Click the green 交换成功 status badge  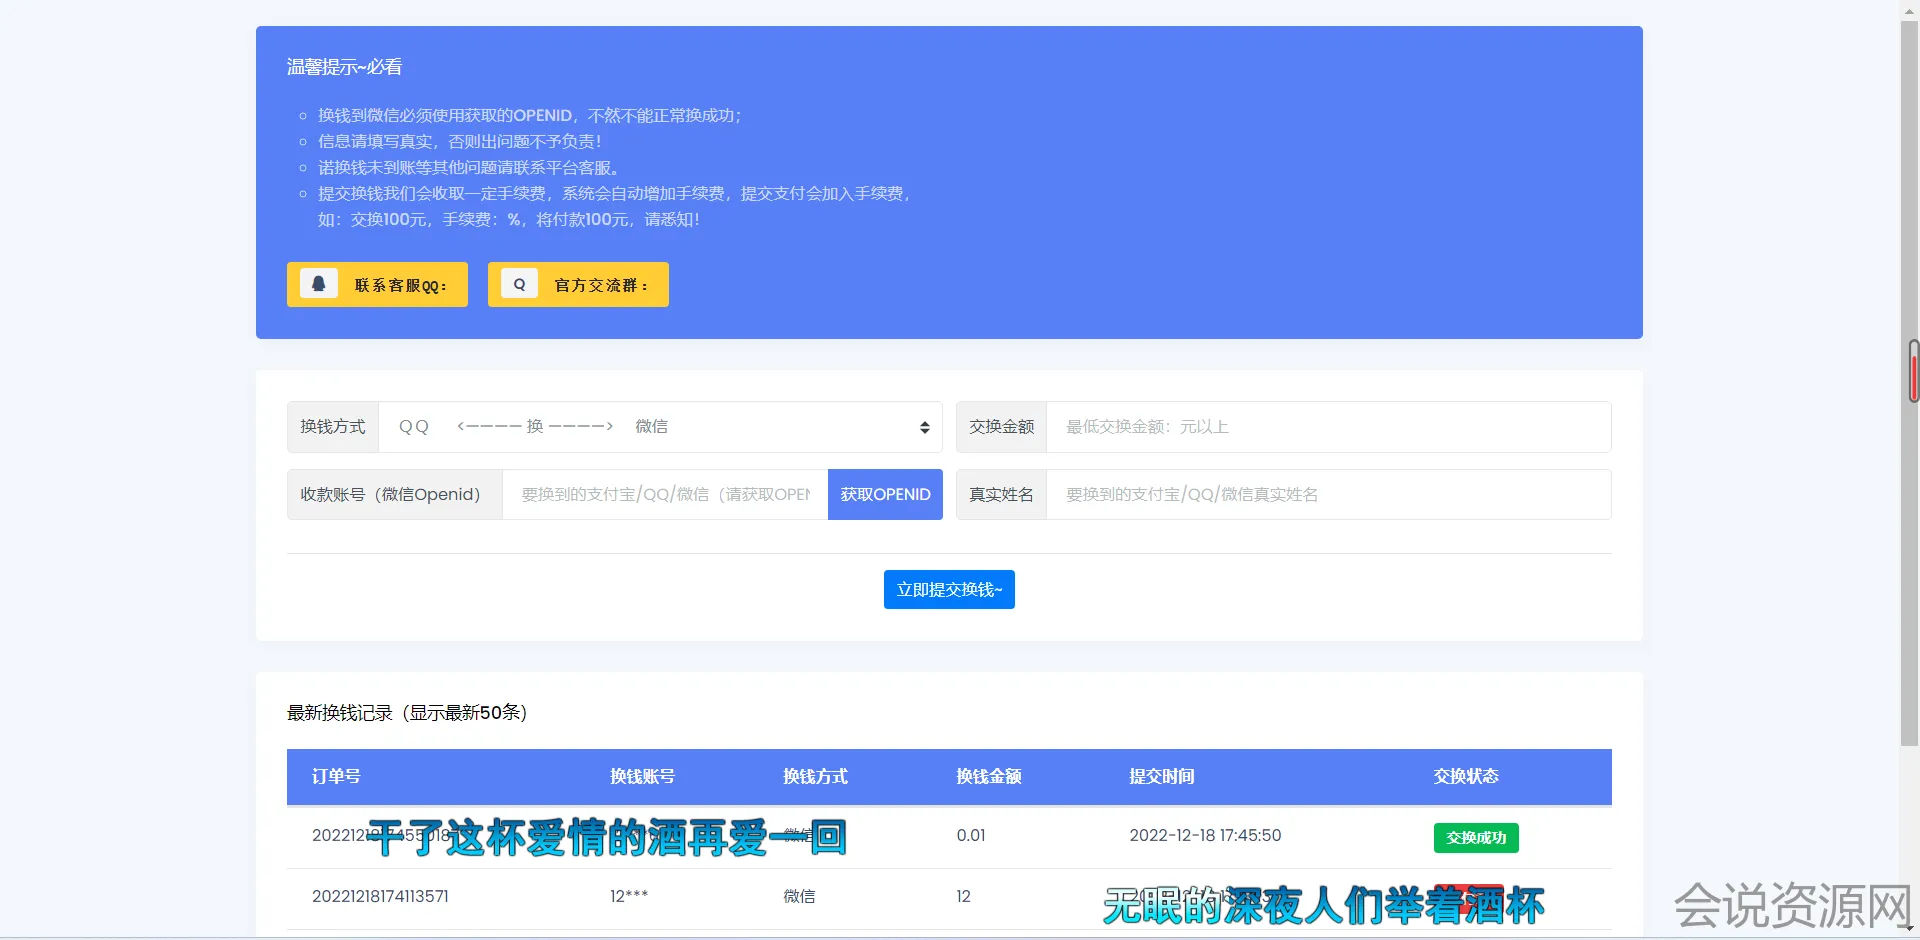pos(1475,838)
